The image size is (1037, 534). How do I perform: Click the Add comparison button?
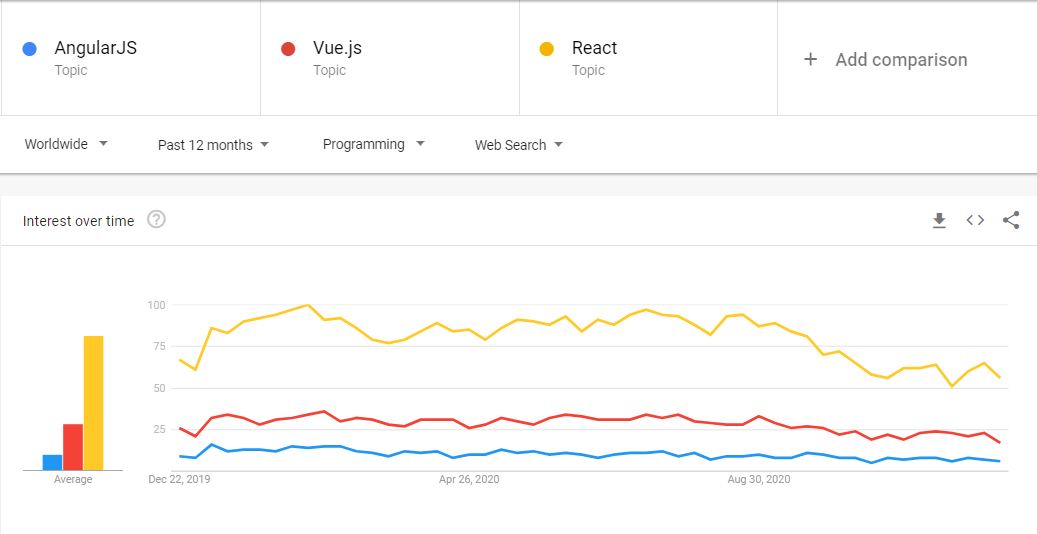point(900,59)
